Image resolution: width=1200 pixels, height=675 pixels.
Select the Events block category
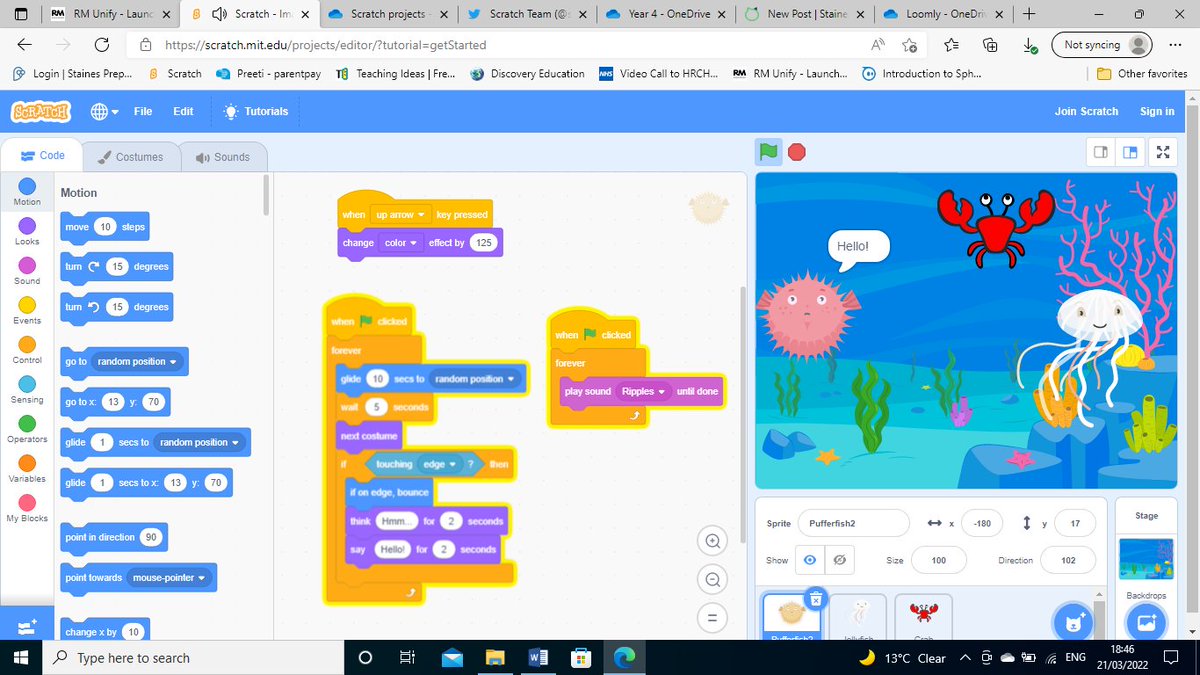pos(27,311)
